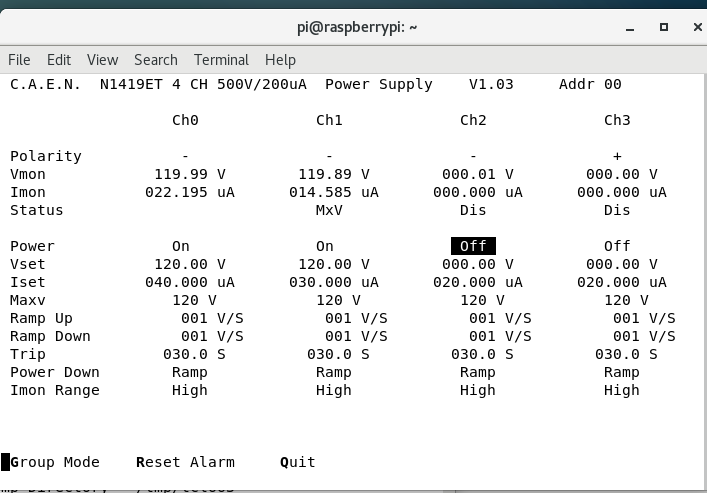Select Reset Alarm option
The image size is (707, 493).
coord(185,462)
